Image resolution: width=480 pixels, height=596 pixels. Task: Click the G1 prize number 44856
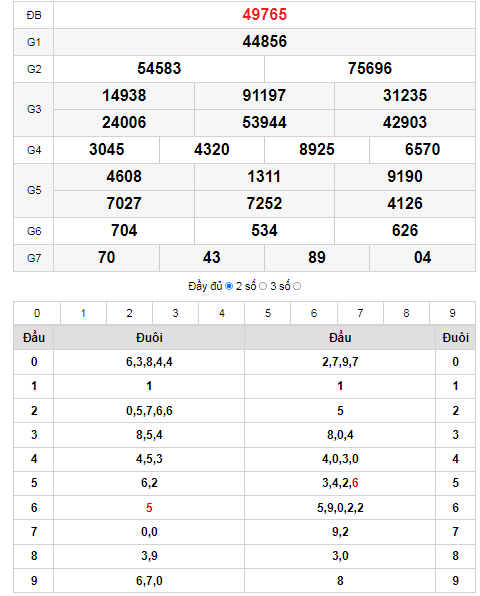click(x=265, y=41)
